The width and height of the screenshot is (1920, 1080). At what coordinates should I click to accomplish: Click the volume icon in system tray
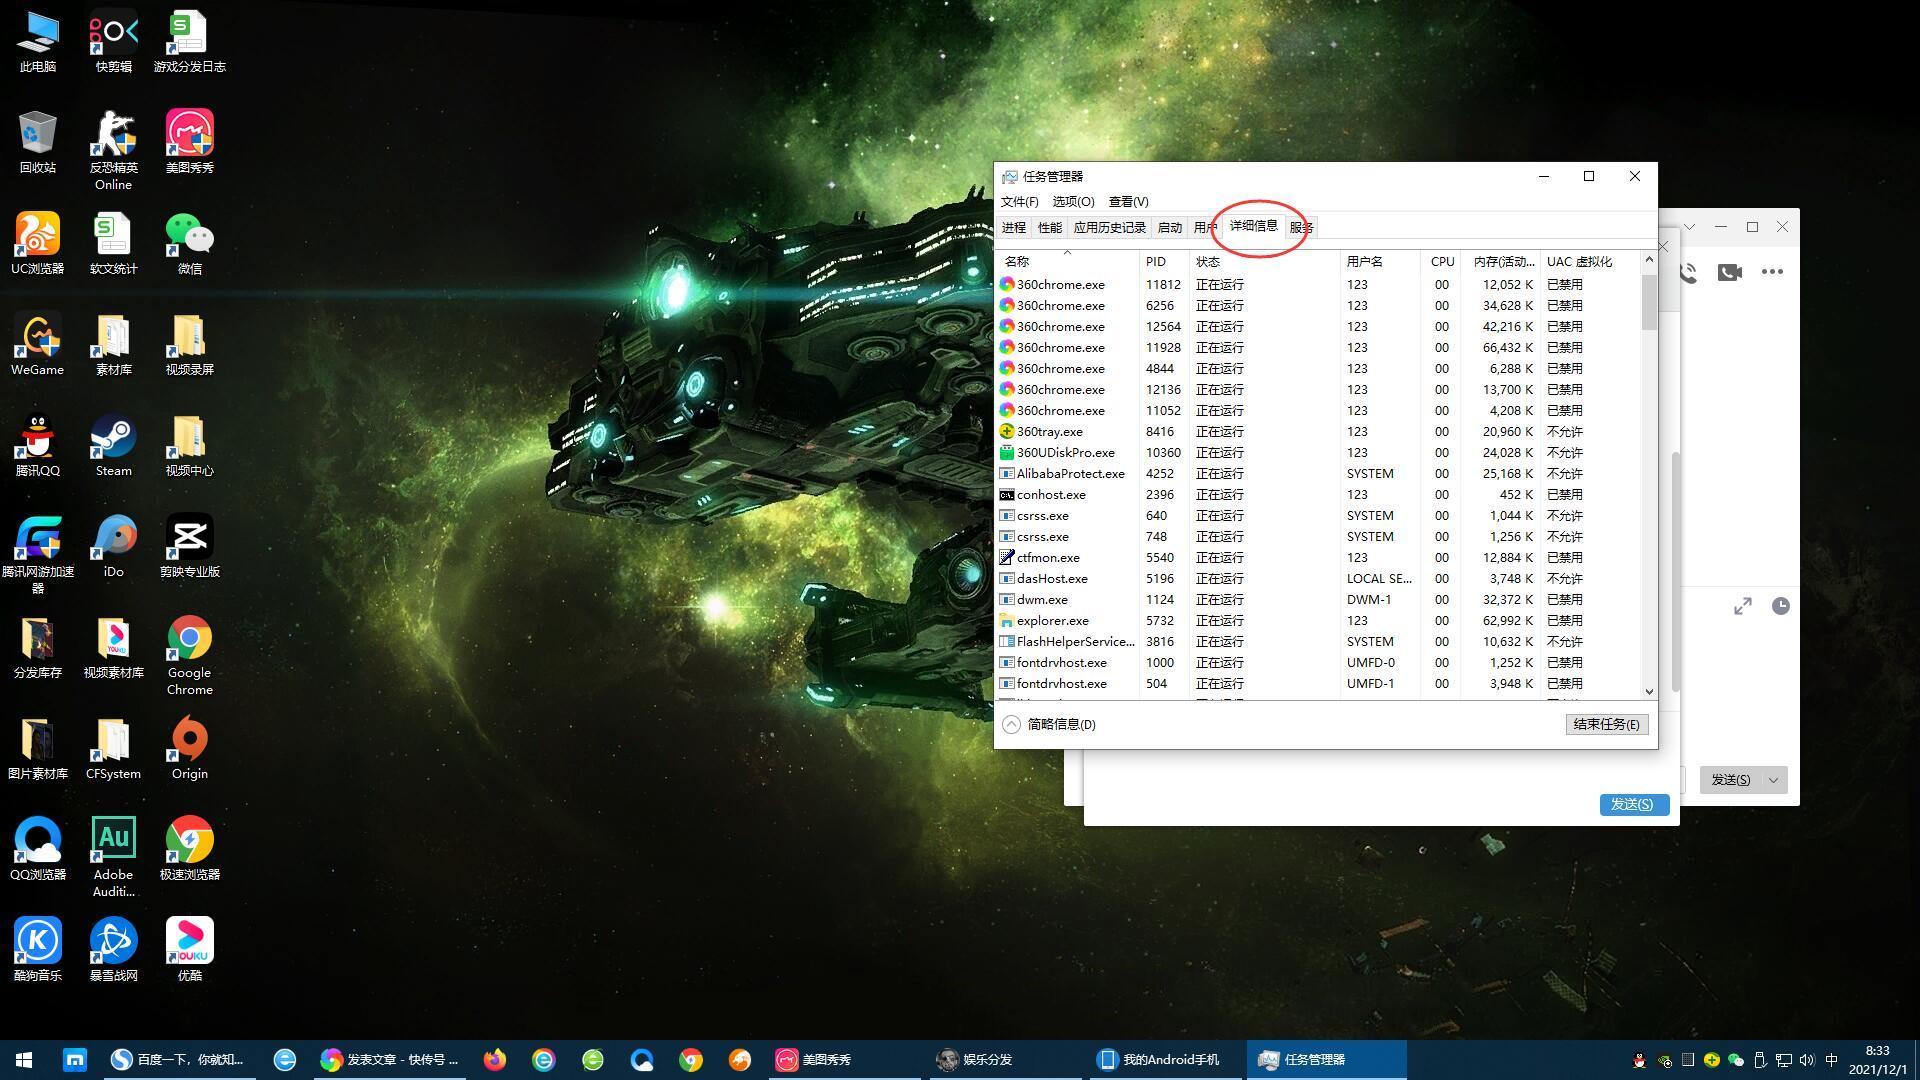[x=1806, y=1060]
